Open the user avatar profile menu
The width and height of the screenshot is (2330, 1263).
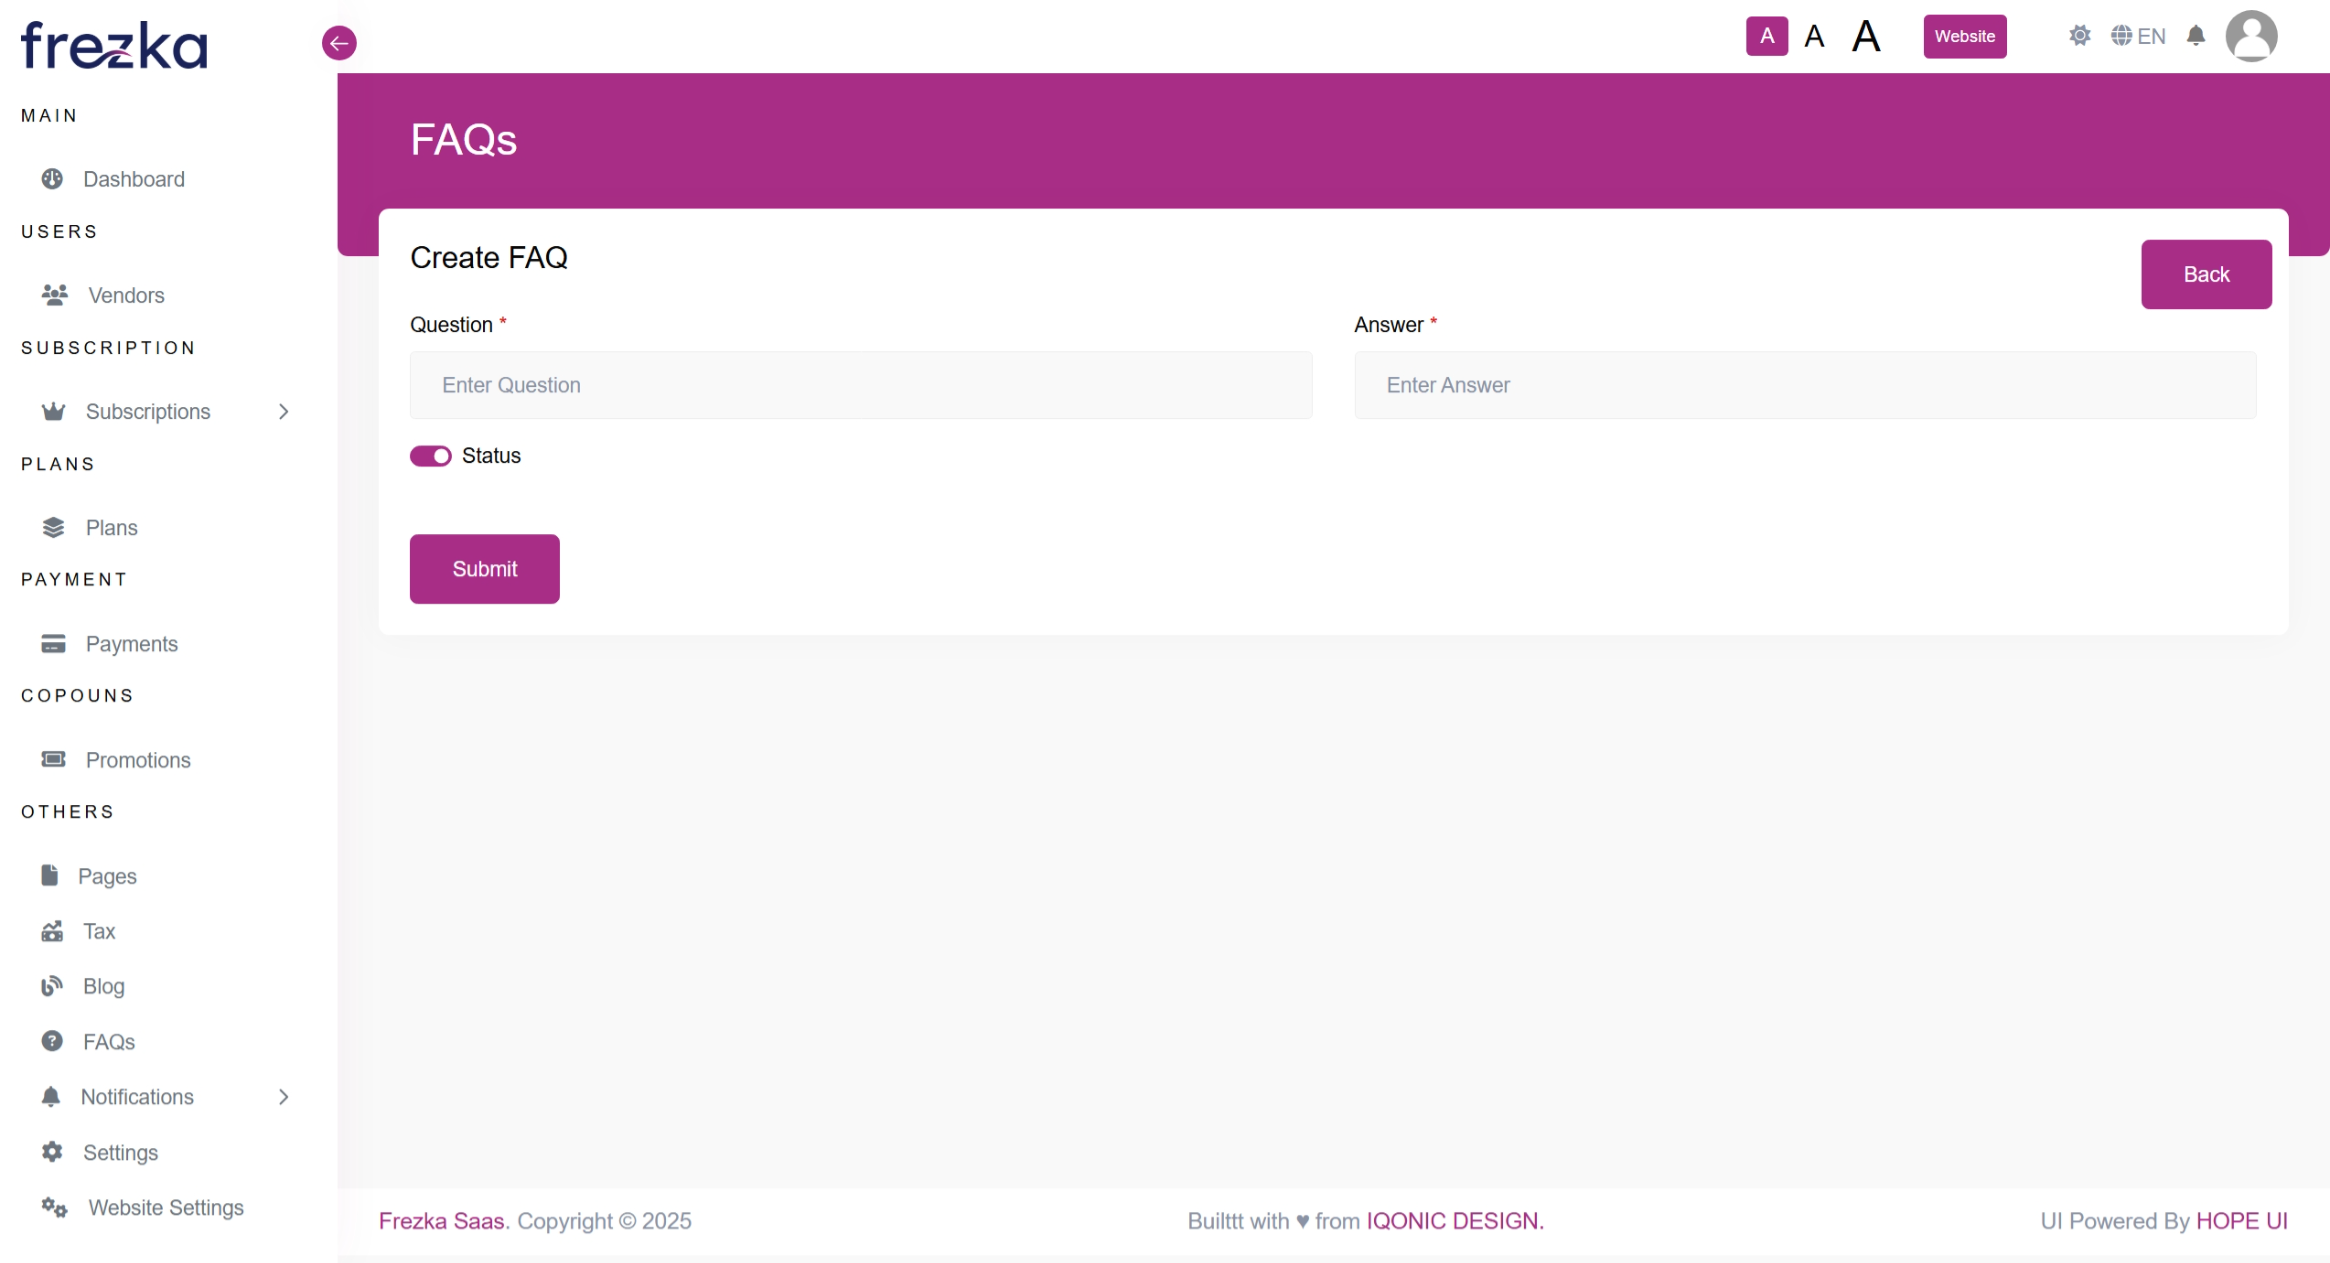click(x=2250, y=37)
